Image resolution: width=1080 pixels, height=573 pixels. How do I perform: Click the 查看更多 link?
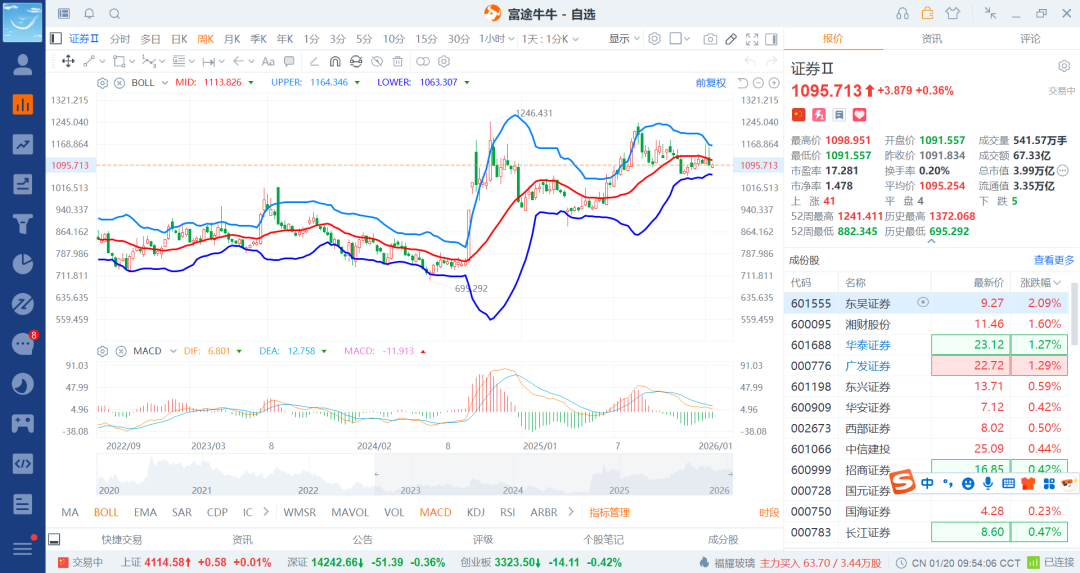coord(1054,260)
